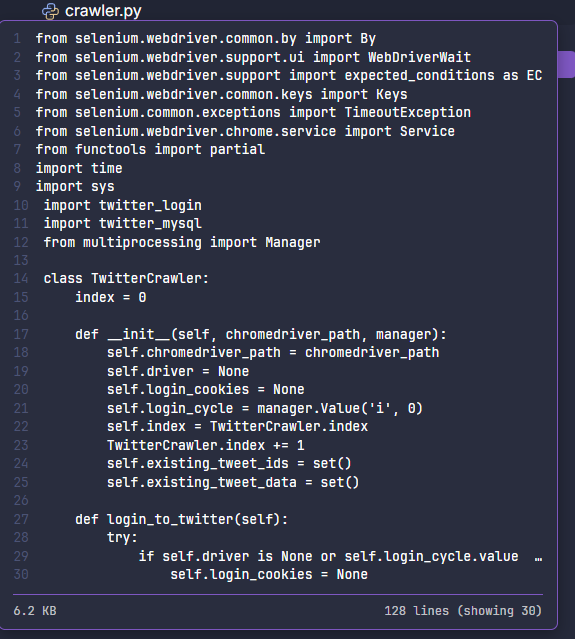The image size is (575, 639).
Task: Click '128 lines (showing 30)' status text
Action: click(x=463, y=611)
